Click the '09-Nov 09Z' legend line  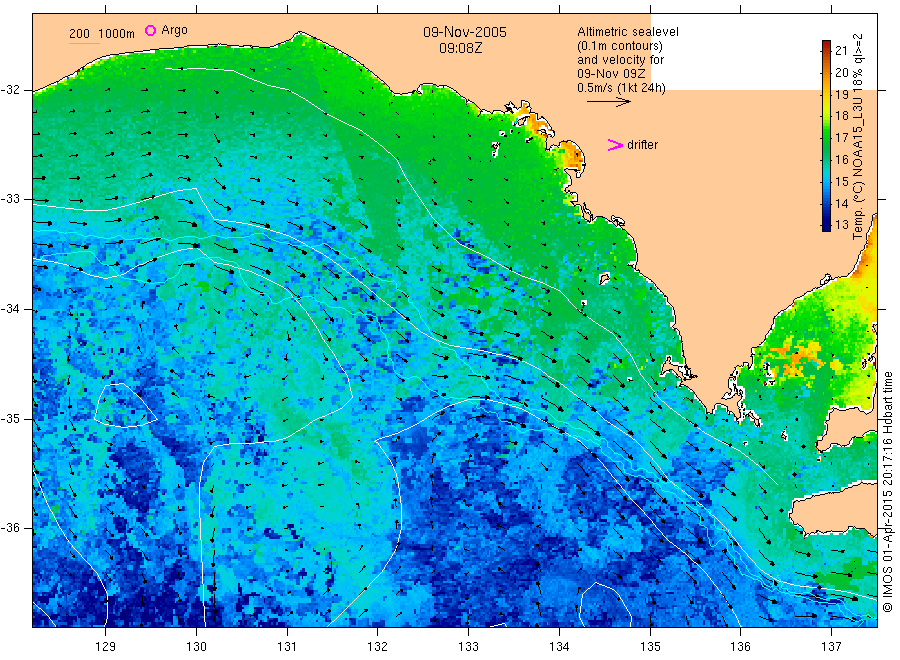click(x=611, y=74)
